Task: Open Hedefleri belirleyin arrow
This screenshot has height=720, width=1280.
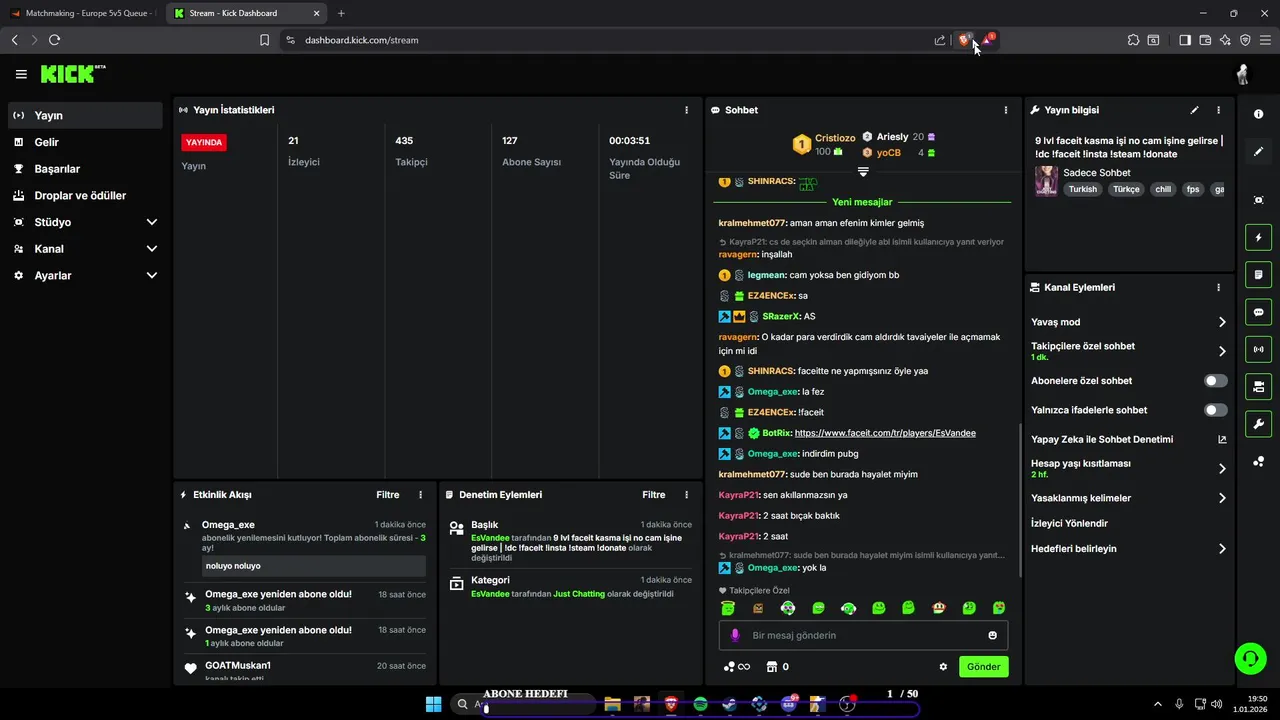Action: 1222,549
